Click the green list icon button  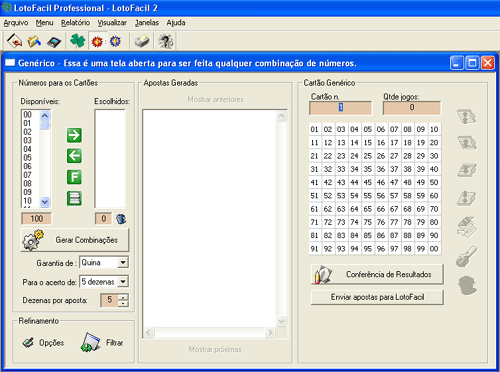[x=74, y=198]
